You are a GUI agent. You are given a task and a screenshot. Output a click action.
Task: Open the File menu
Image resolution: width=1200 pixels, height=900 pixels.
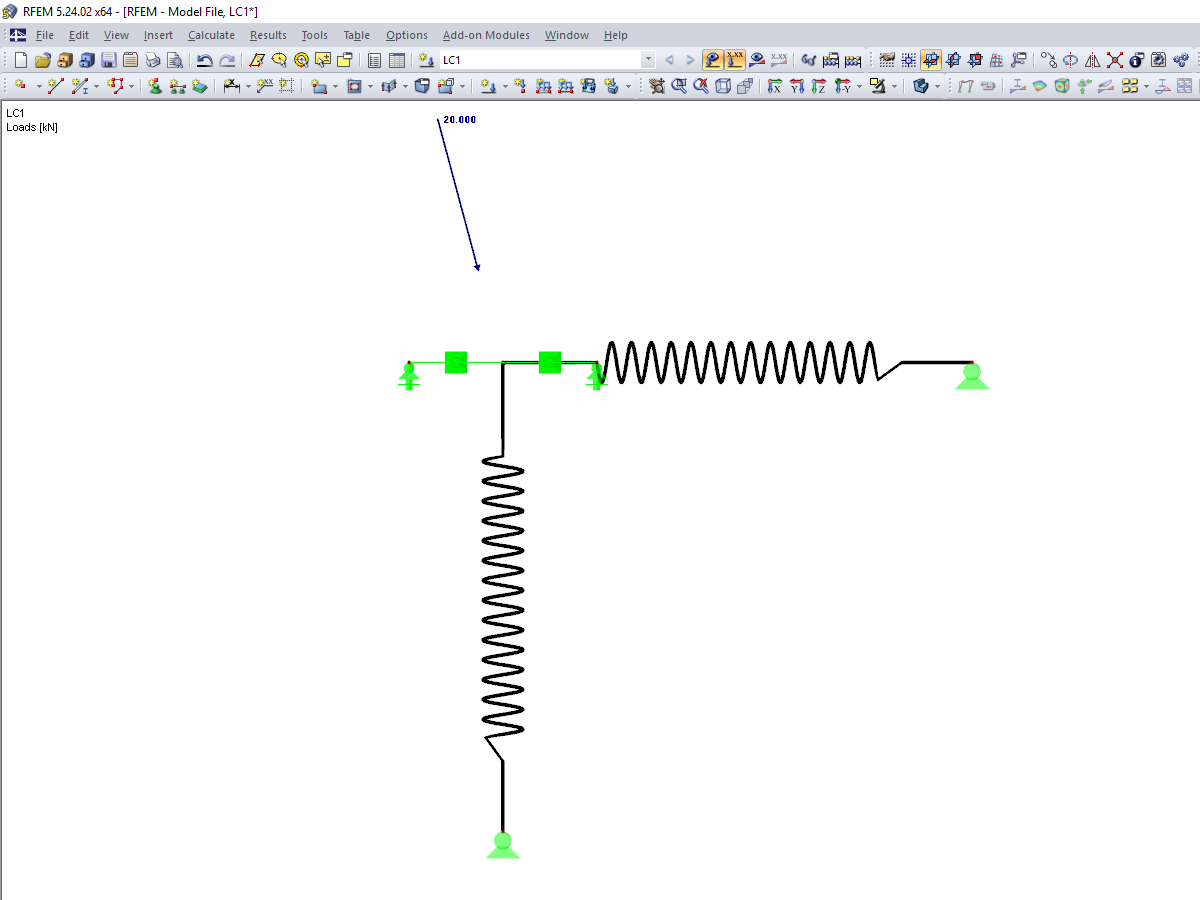(x=44, y=35)
